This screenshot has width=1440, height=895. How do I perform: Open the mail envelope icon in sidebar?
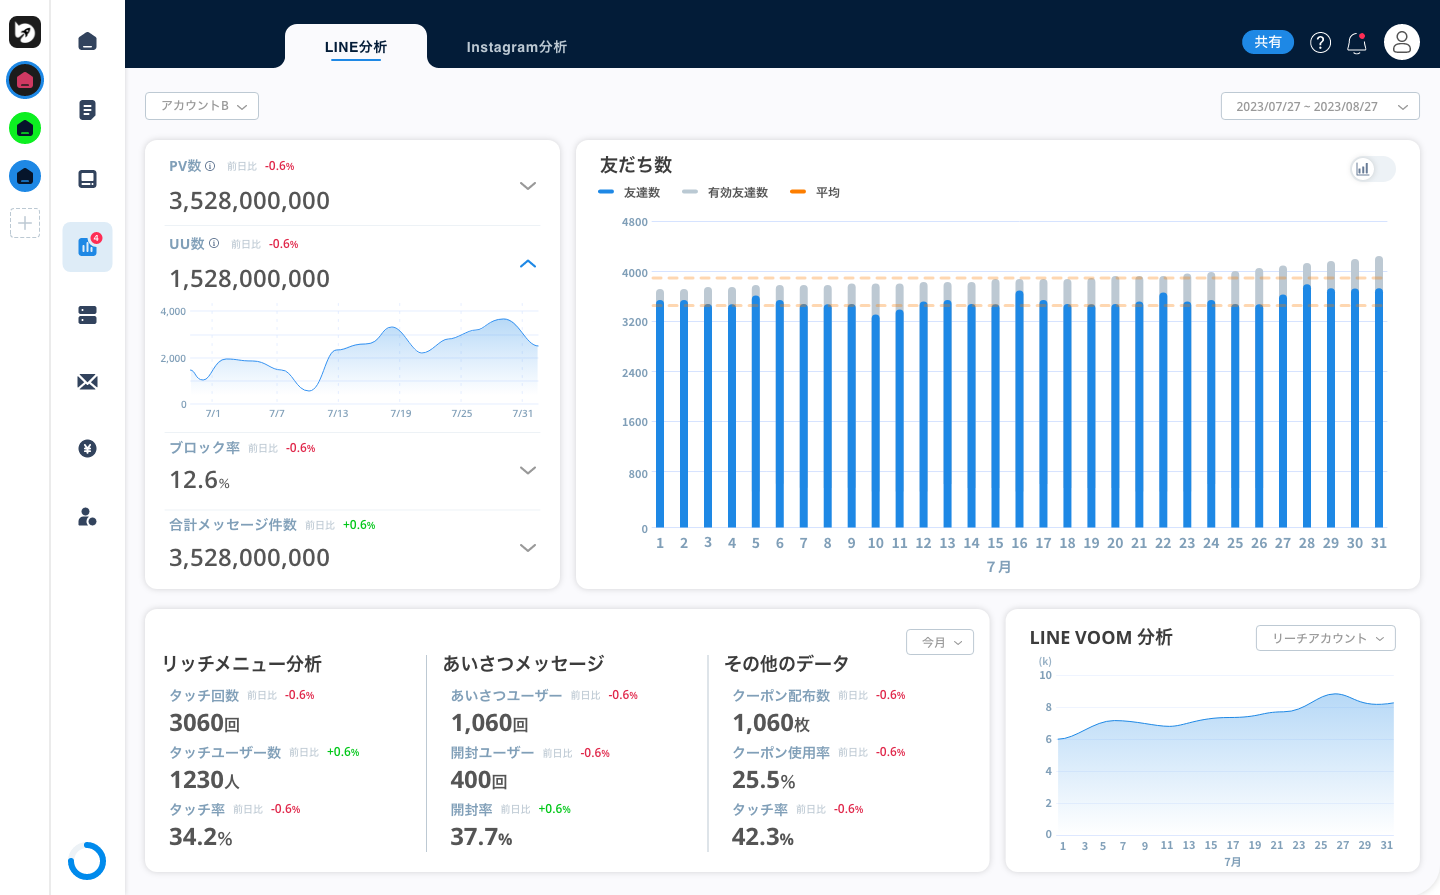point(87,382)
